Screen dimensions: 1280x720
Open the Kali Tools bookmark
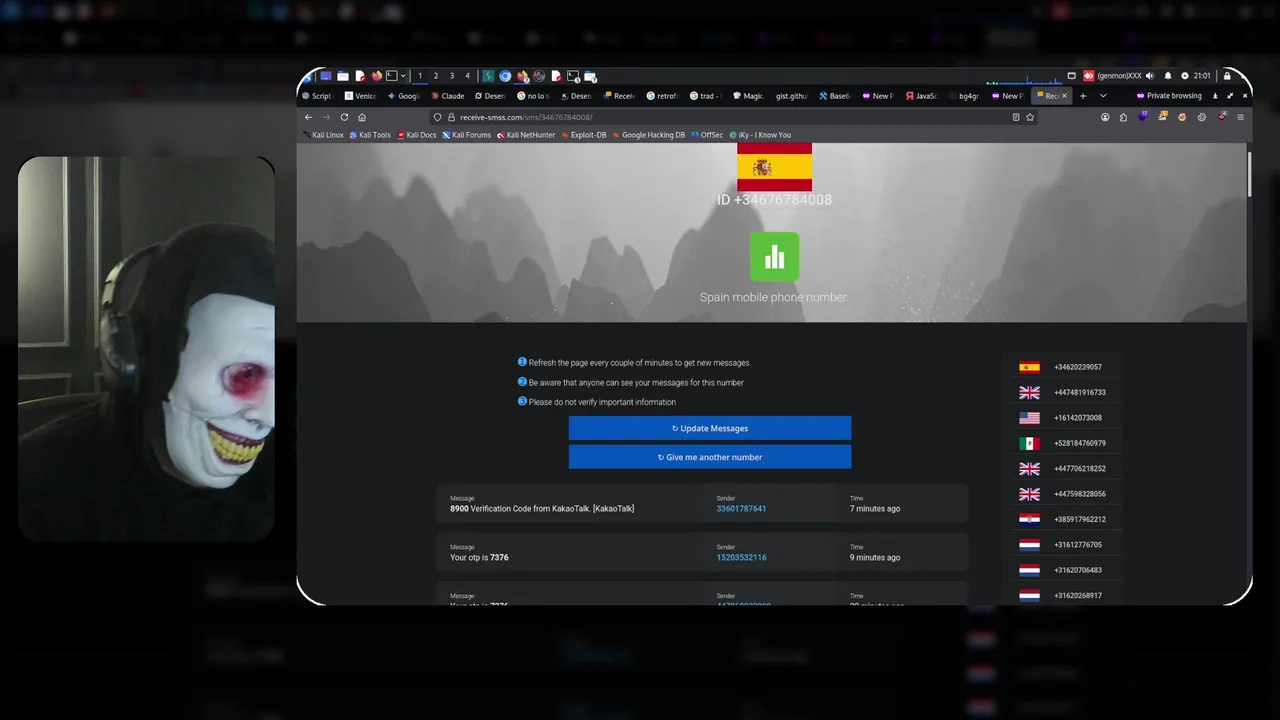tap(370, 135)
